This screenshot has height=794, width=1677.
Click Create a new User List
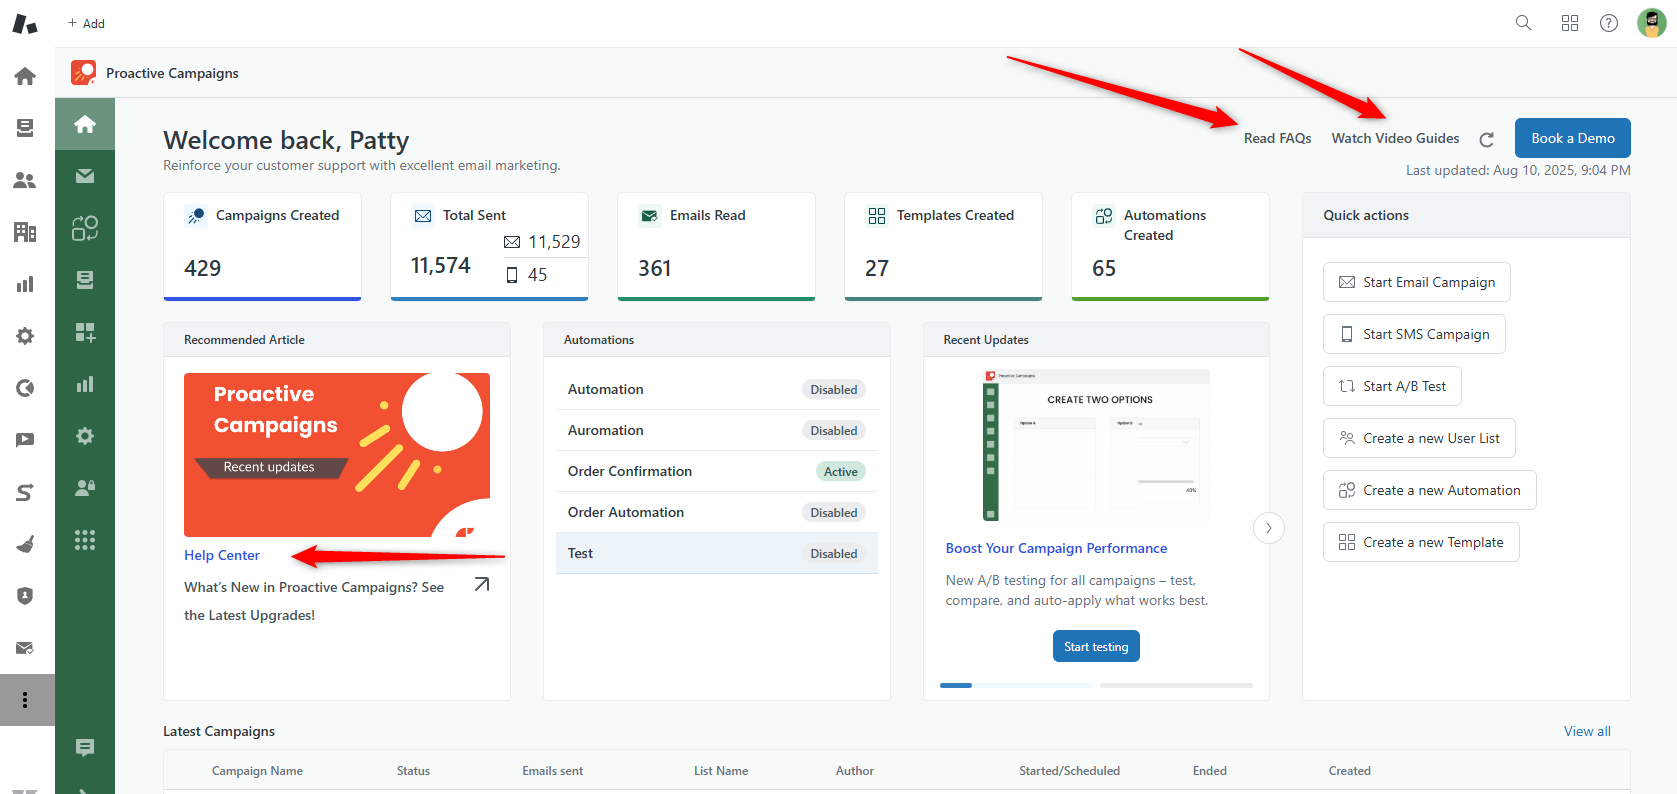[1419, 438]
